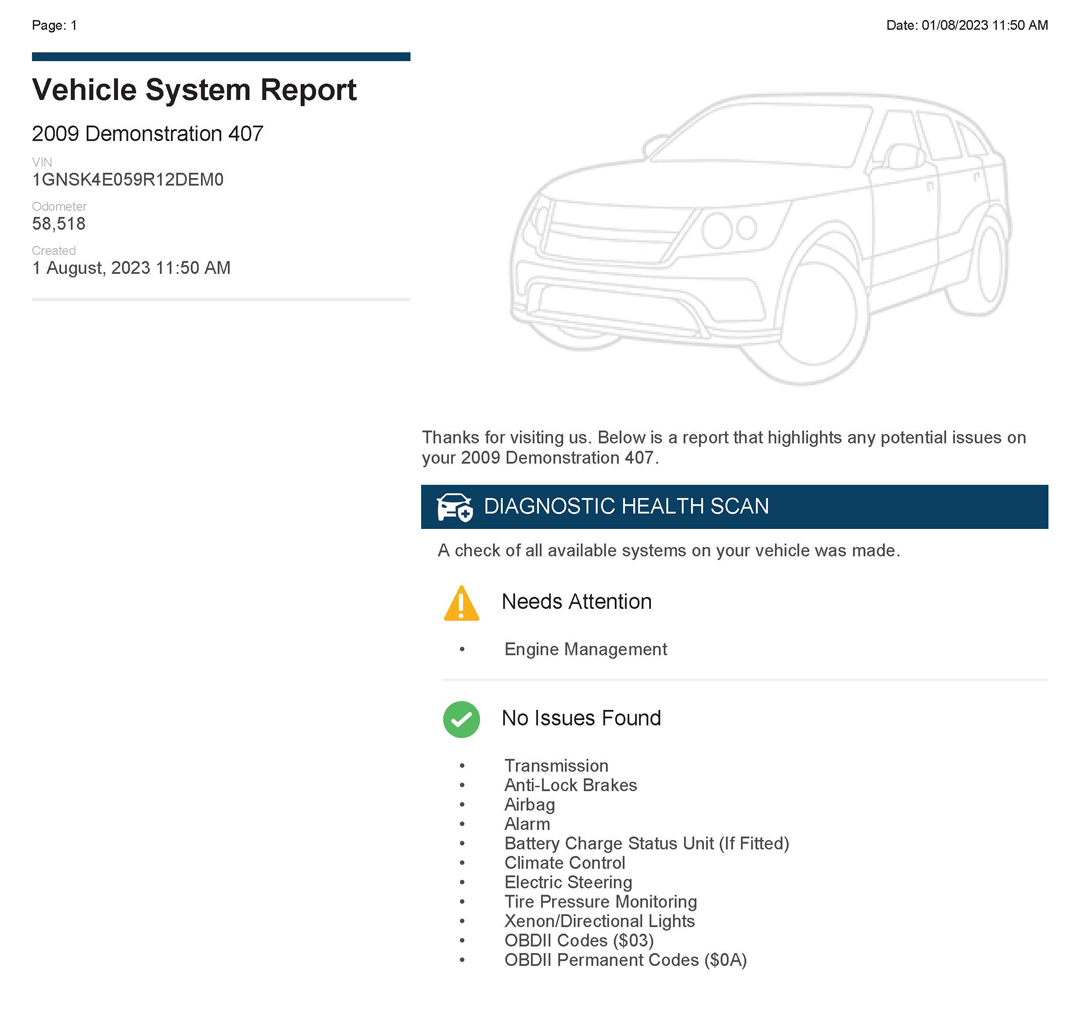Click the green checkmark circle icon
Screen dimensions: 1080x1031
point(461,719)
